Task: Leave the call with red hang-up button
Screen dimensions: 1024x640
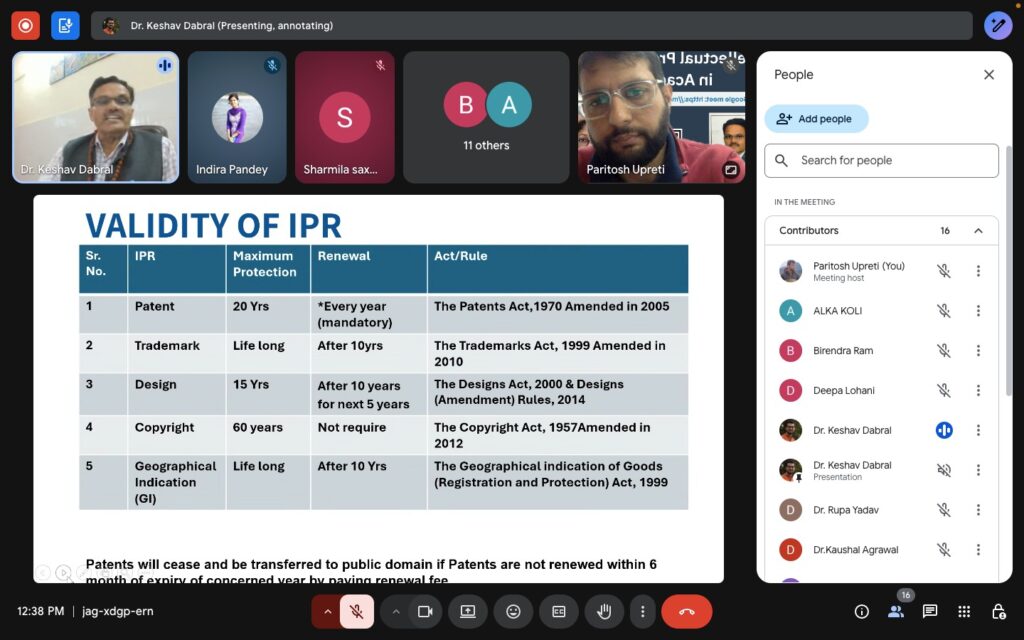Action: (x=686, y=611)
